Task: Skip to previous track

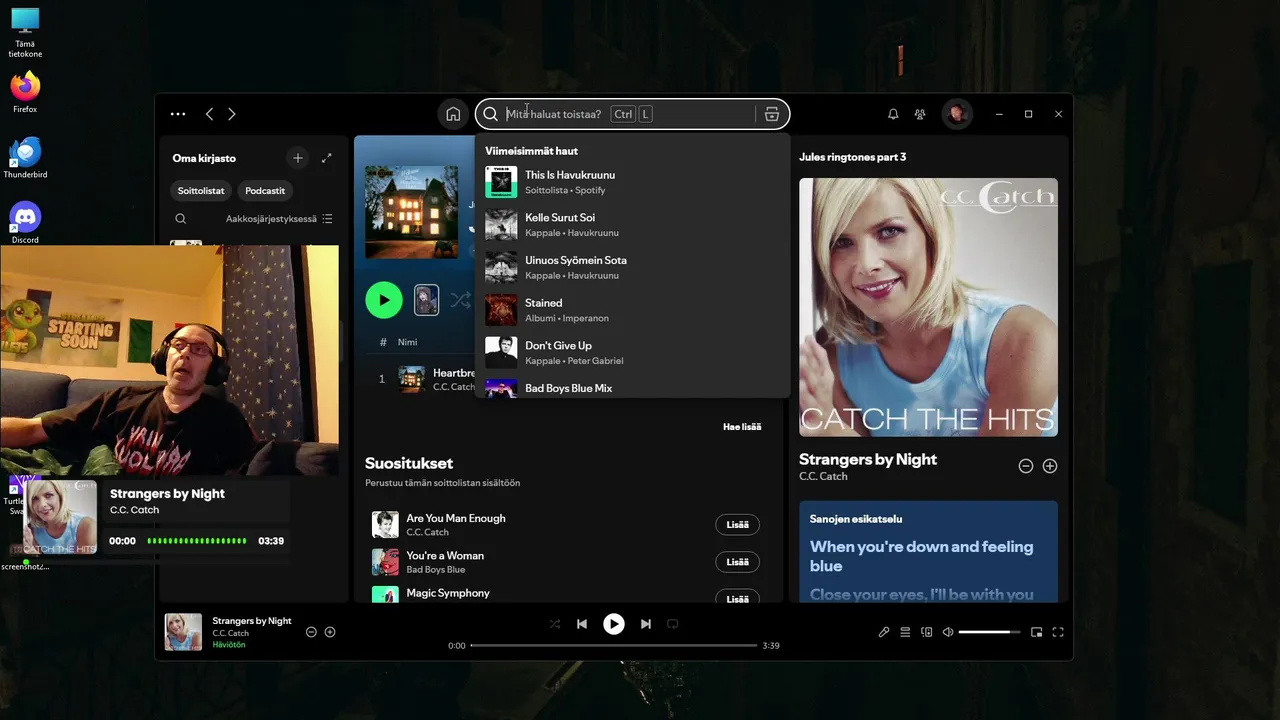Action: [x=582, y=624]
